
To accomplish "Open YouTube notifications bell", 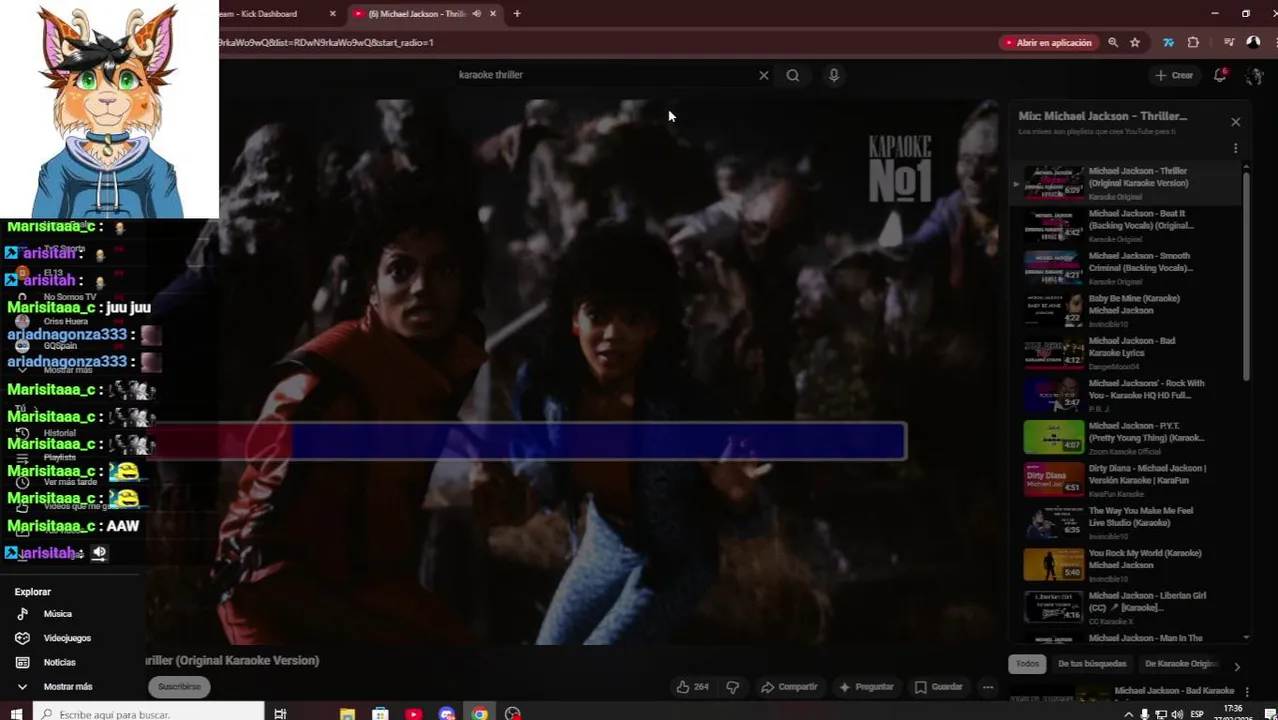I will coord(1220,75).
